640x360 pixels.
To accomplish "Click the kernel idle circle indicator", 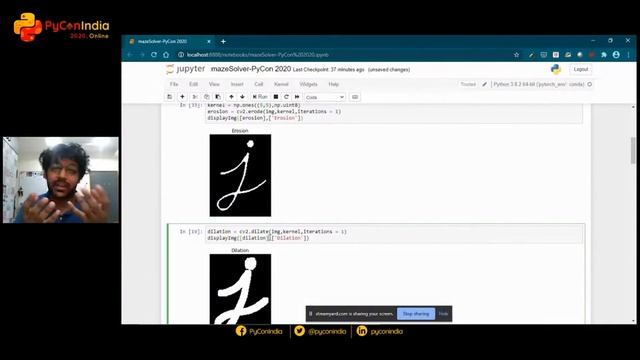I will [590, 84].
